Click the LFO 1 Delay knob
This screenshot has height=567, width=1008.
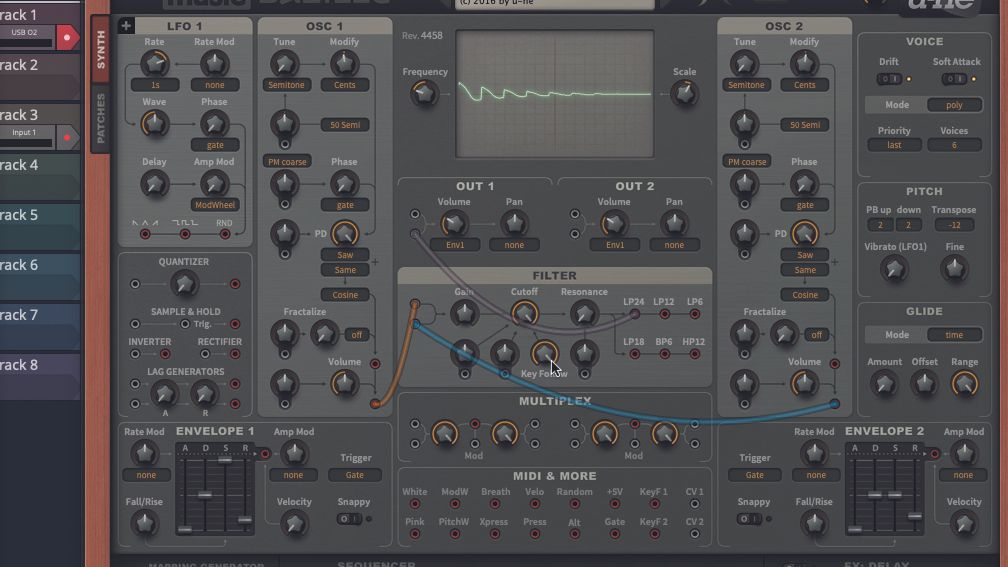(x=154, y=184)
